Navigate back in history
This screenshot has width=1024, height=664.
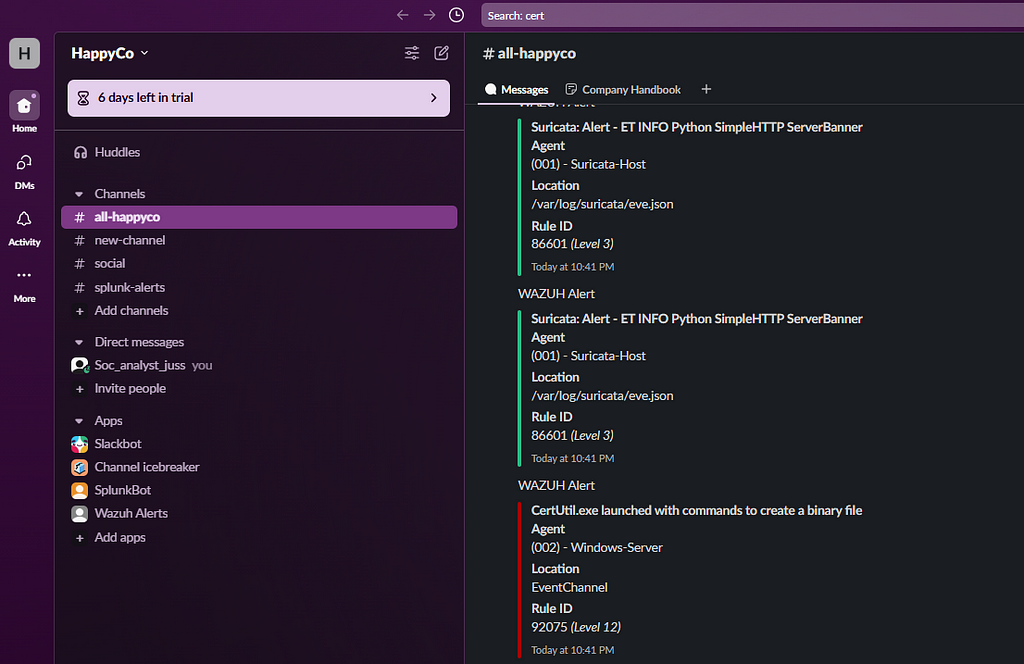pyautogui.click(x=402, y=15)
